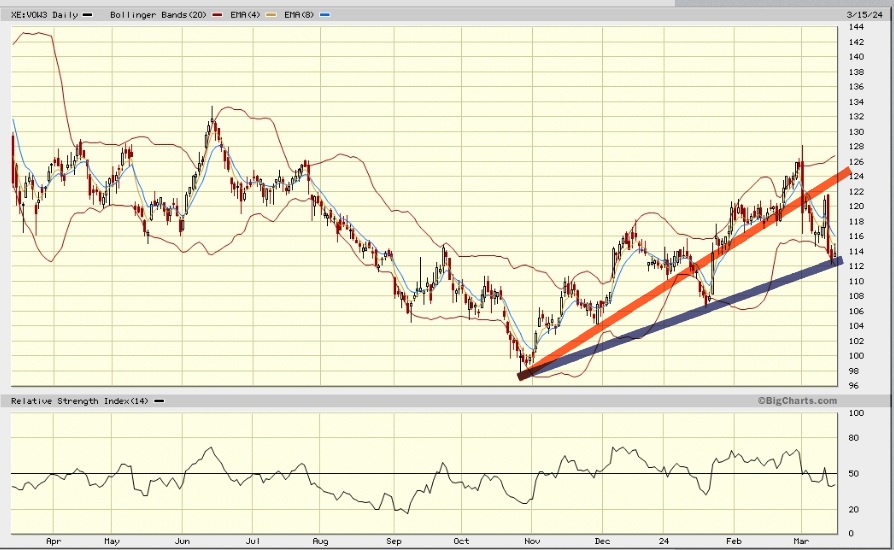Click the dark blue support trendline
Image resolution: width=894 pixels, height=550 pixels.
[680, 318]
